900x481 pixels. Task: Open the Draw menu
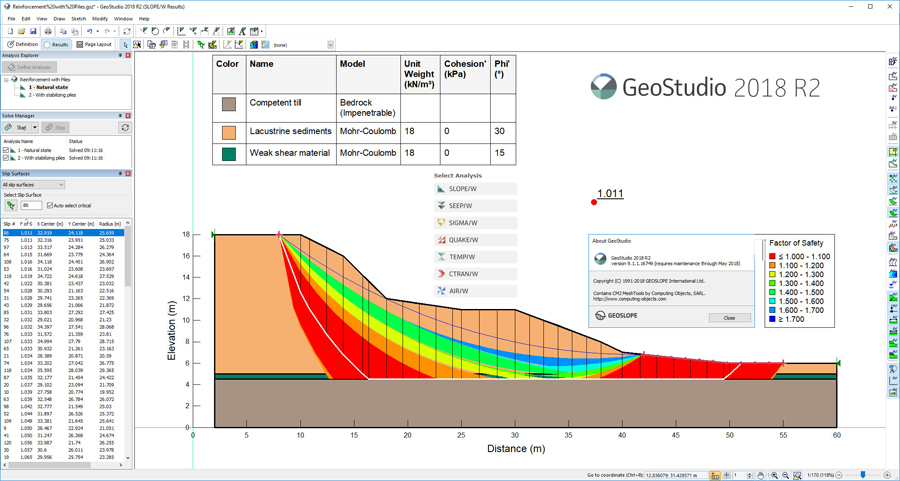pos(59,19)
